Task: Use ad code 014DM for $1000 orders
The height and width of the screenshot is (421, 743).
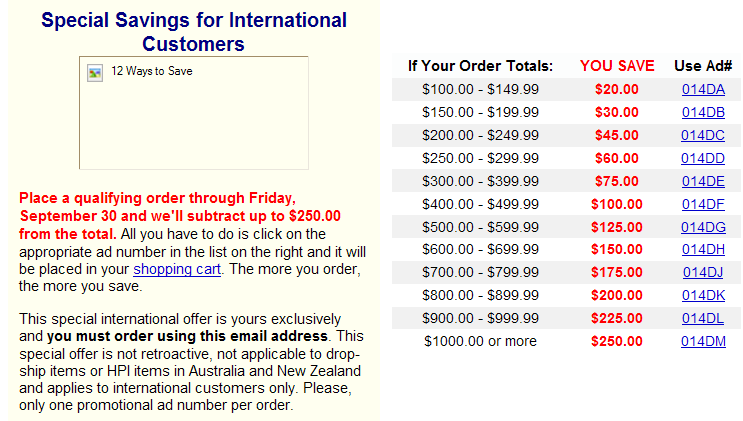Action: click(x=703, y=341)
